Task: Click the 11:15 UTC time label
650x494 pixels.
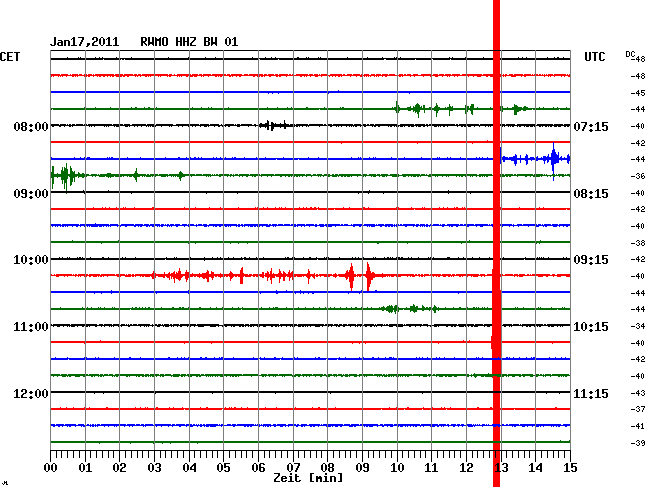Action: 591,393
